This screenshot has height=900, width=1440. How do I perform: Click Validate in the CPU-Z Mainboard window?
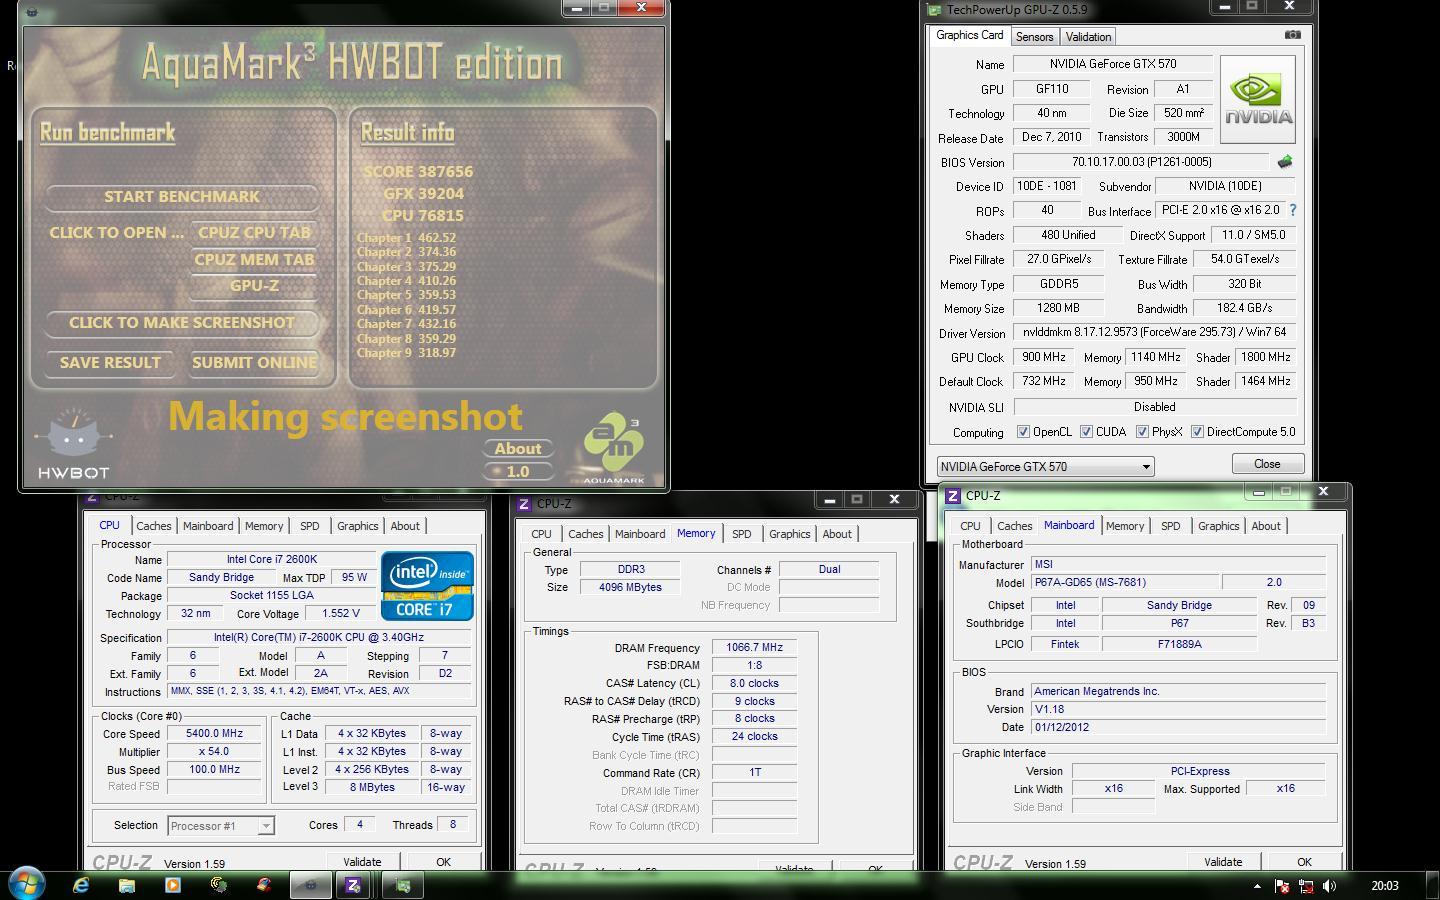tap(1223, 862)
